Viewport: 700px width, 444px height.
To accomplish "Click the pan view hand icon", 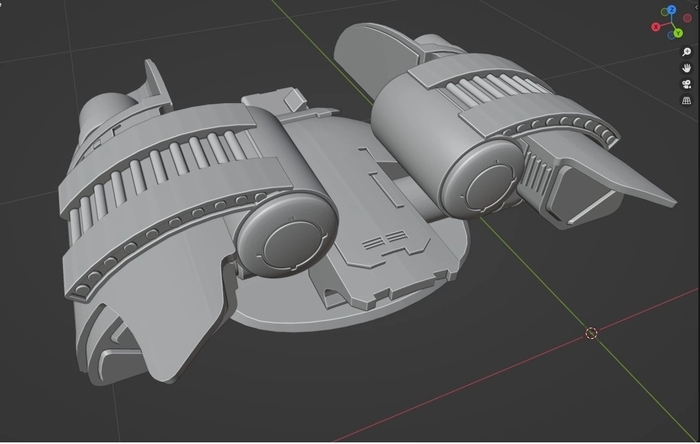I will [688, 67].
